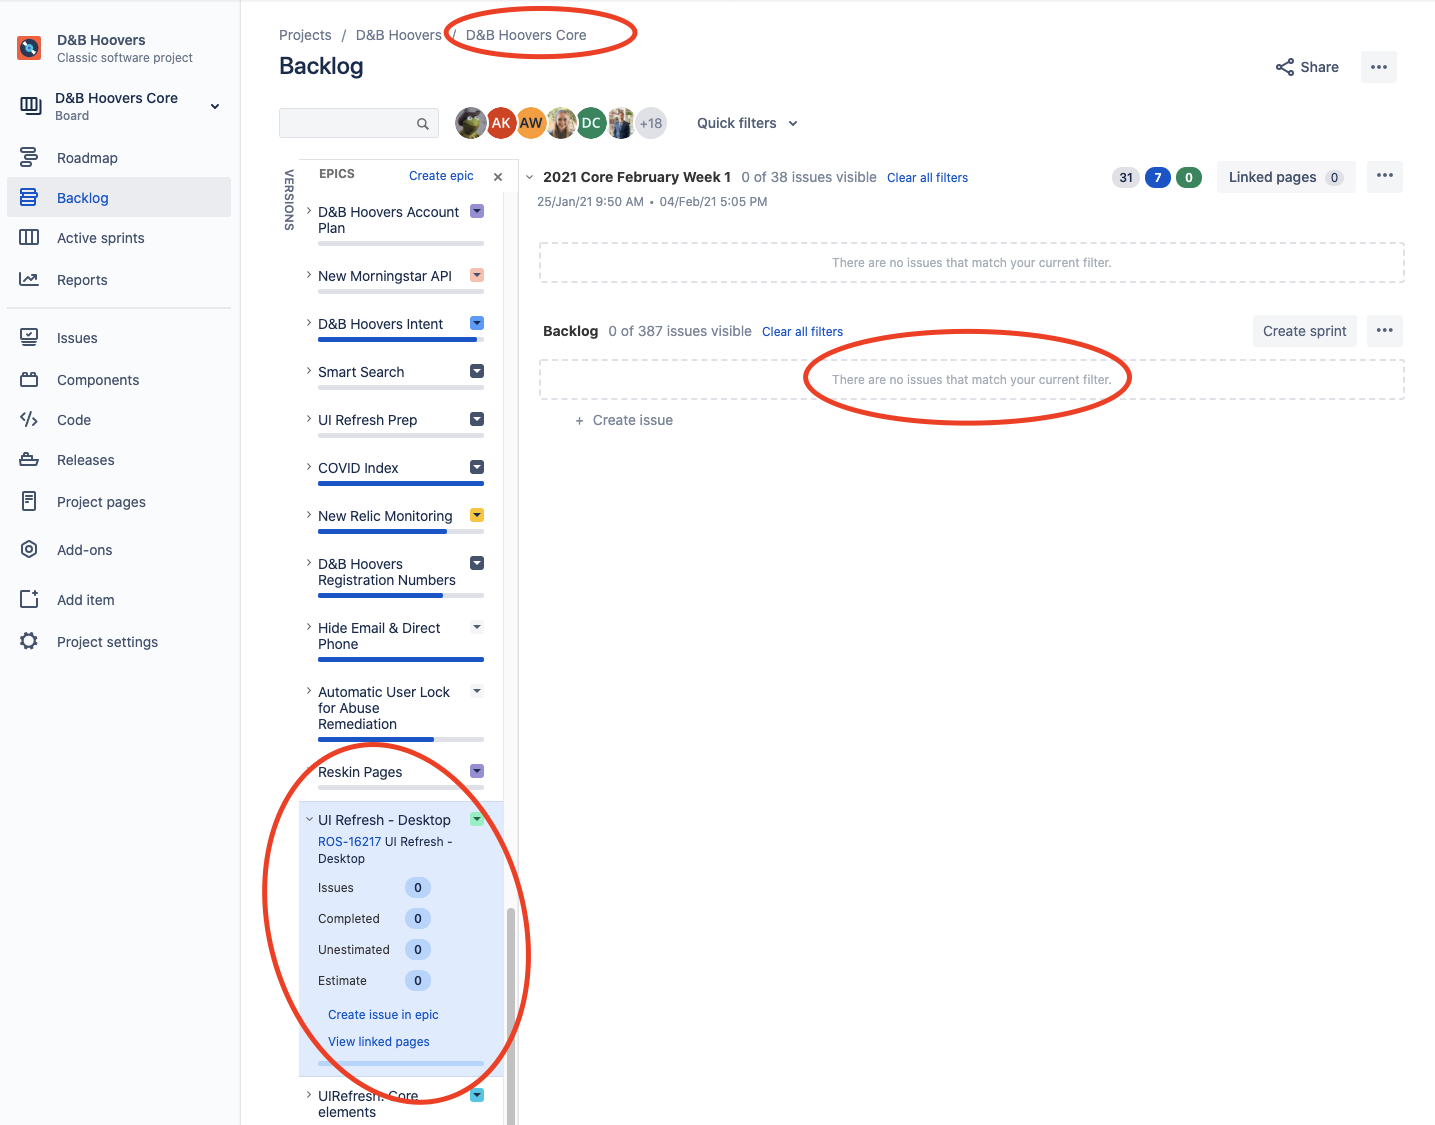The image size is (1435, 1125).
Task: Click the Releases ship icon
Action: point(29,459)
